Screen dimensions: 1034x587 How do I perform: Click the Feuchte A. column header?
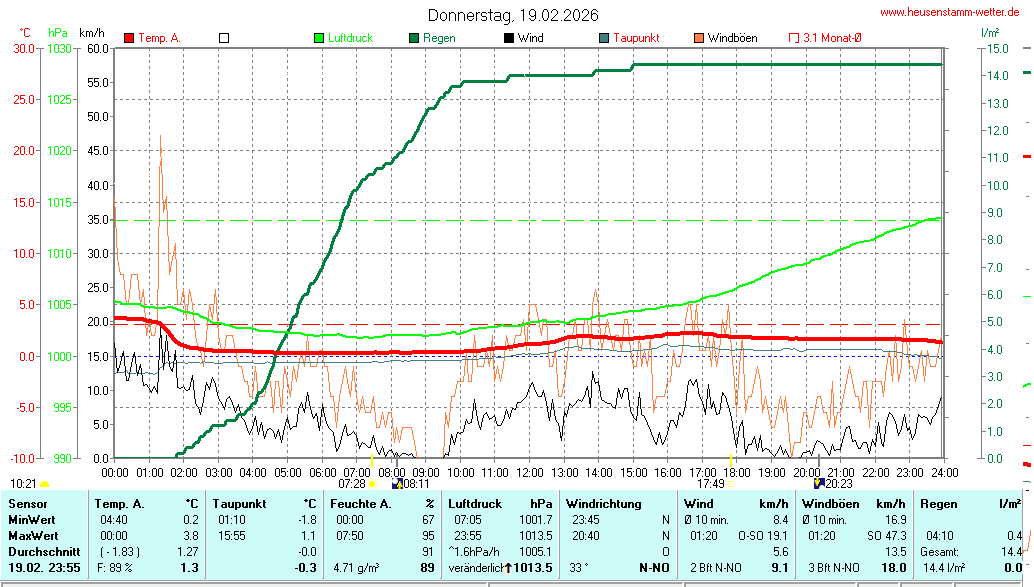361,504
